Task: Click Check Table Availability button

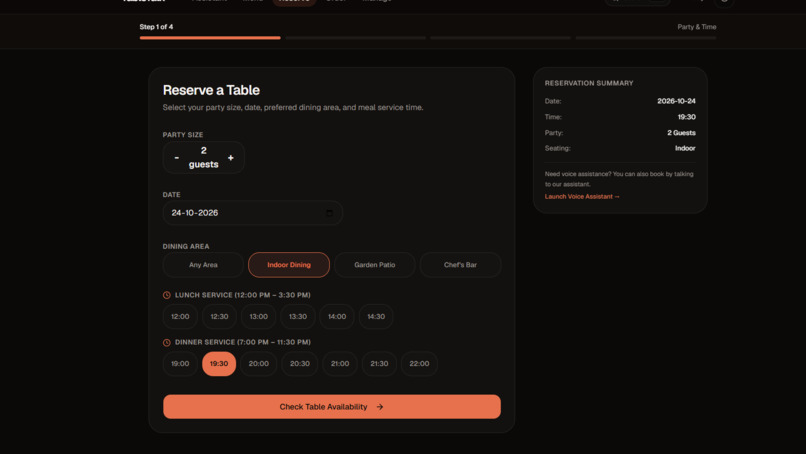Action: (332, 407)
